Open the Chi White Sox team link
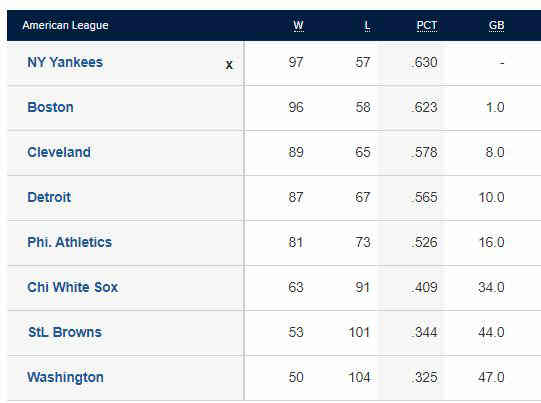The image size is (541, 403). [72, 287]
